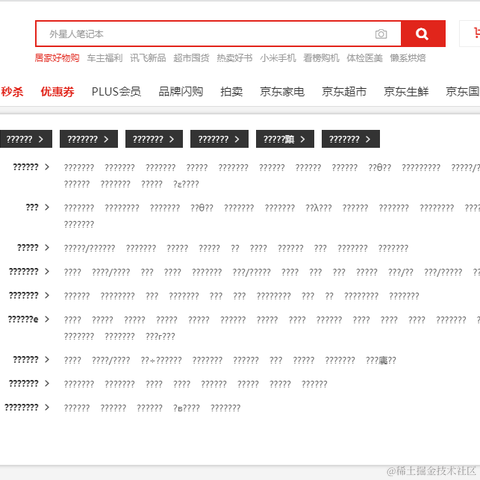The height and width of the screenshot is (480, 480).
Task: Open the 京东家电 navigation item
Action: (x=282, y=92)
